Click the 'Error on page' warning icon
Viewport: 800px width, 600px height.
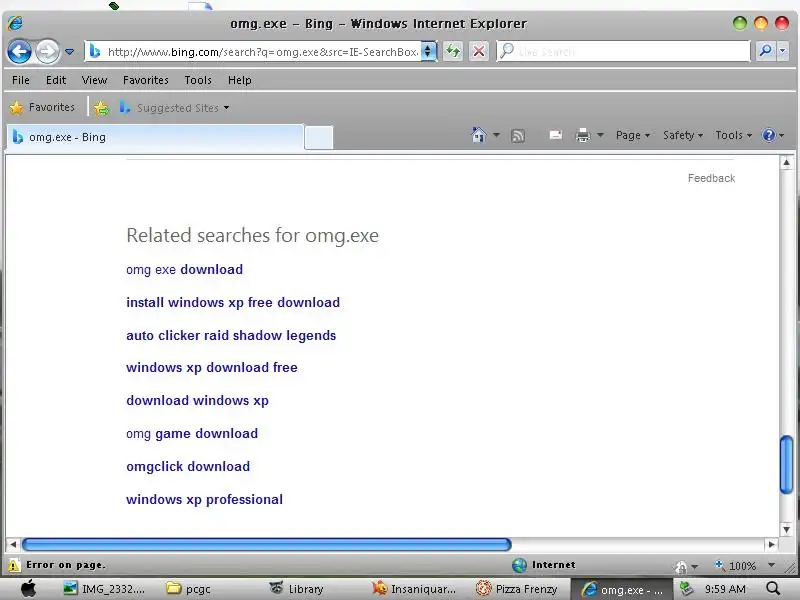point(14,565)
